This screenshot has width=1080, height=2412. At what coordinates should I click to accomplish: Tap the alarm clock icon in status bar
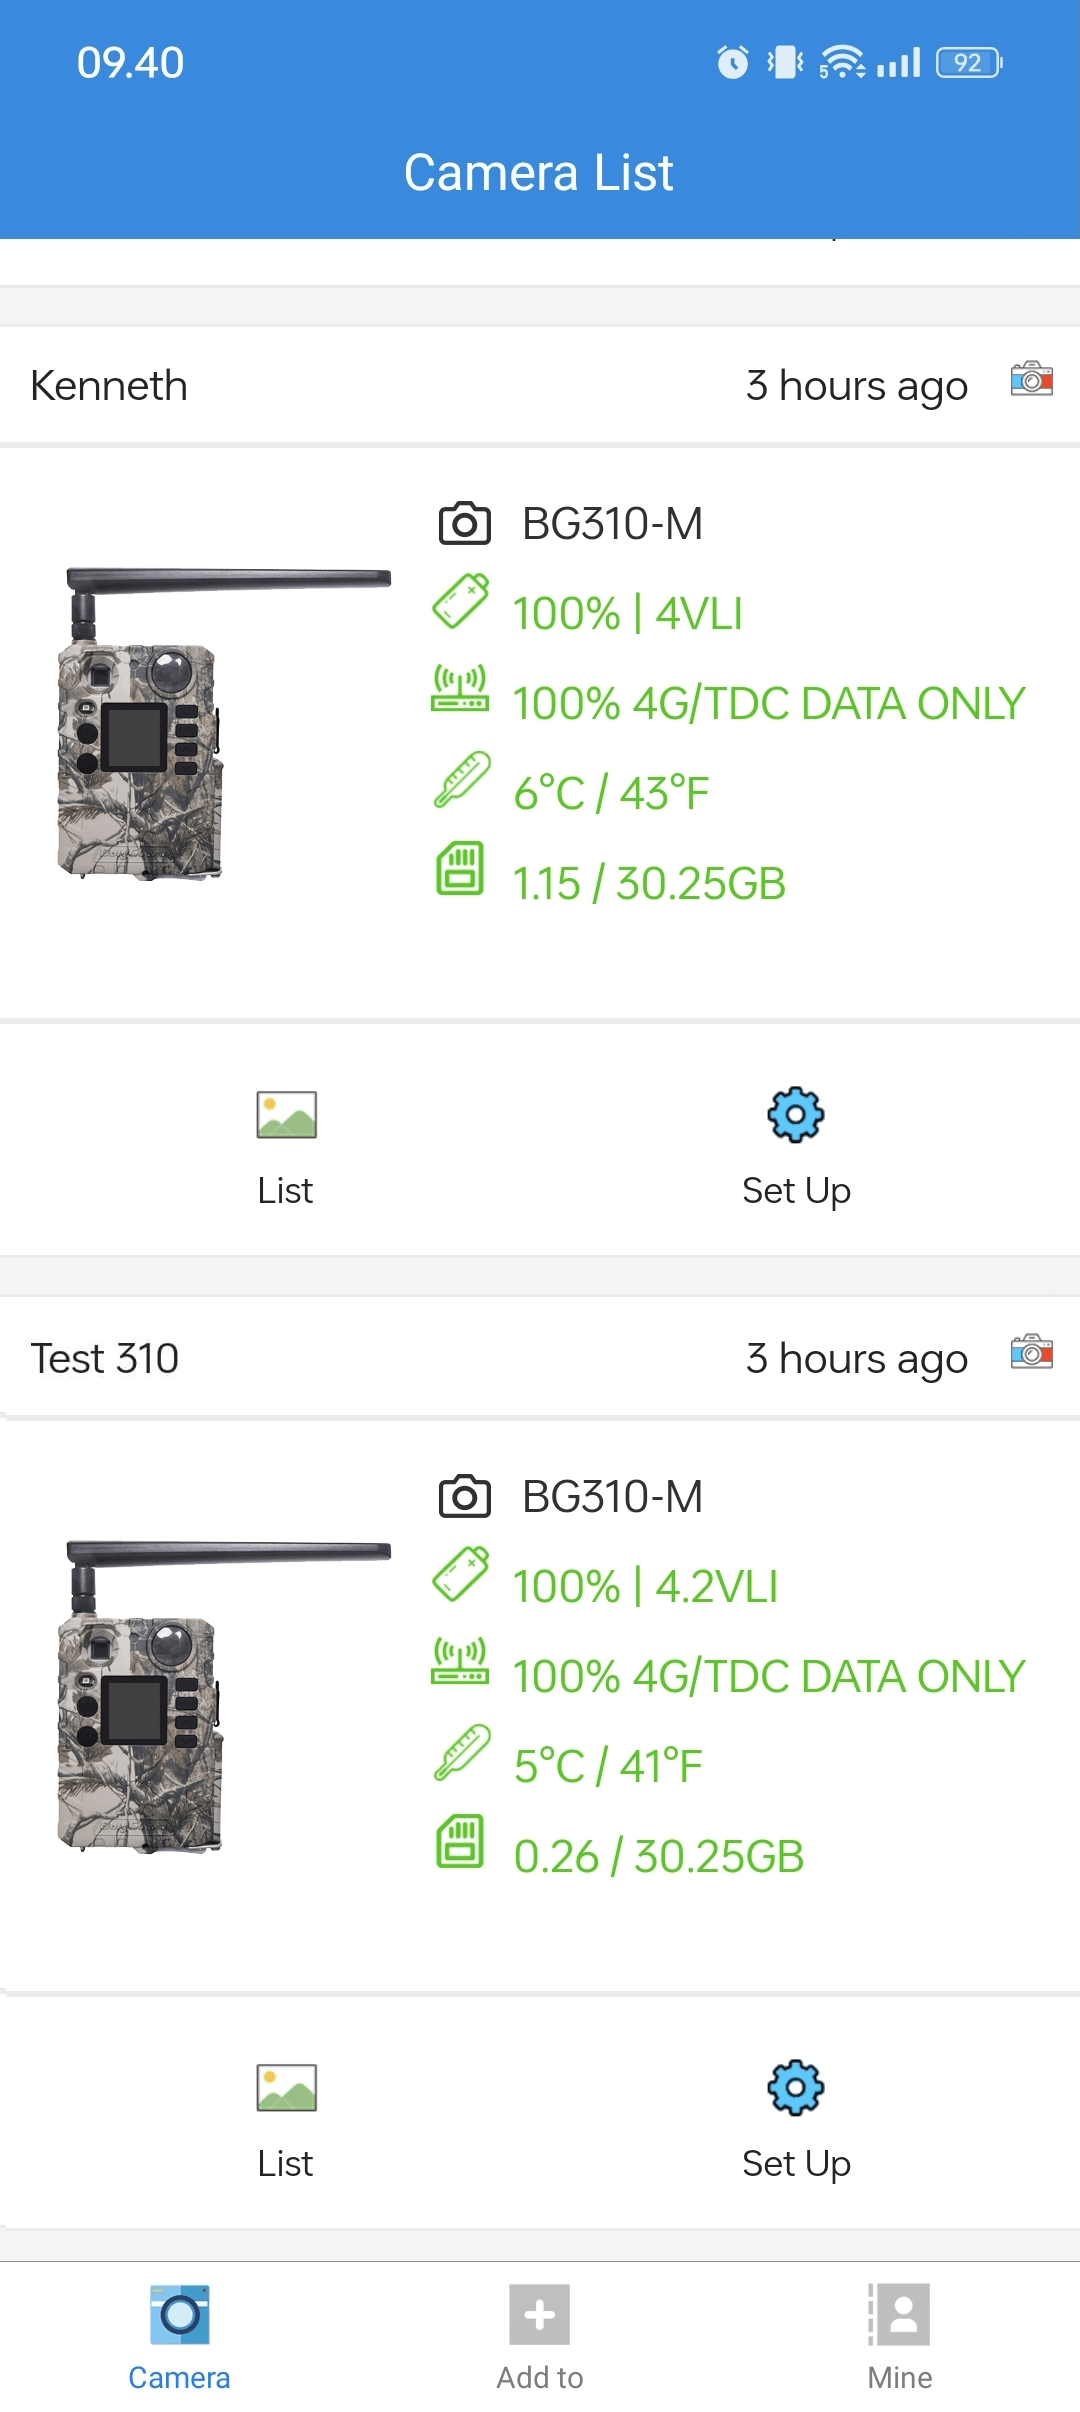coord(733,63)
